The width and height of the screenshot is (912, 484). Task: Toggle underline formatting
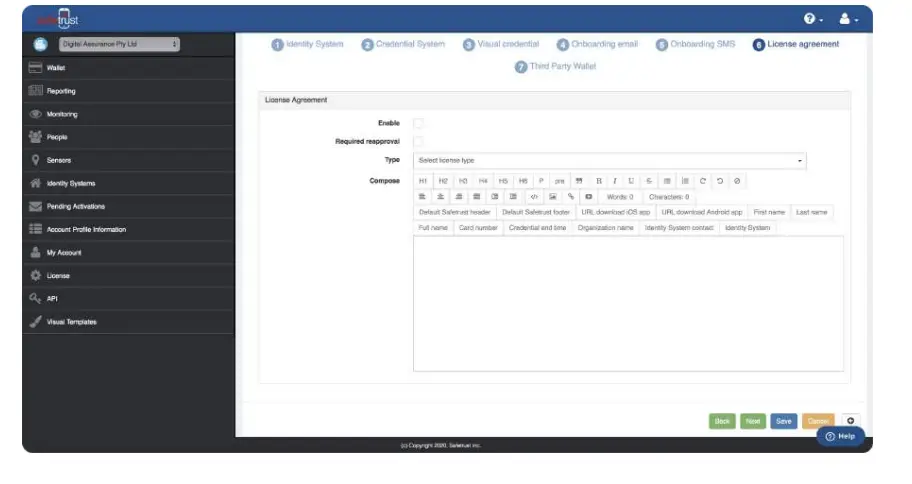631,181
